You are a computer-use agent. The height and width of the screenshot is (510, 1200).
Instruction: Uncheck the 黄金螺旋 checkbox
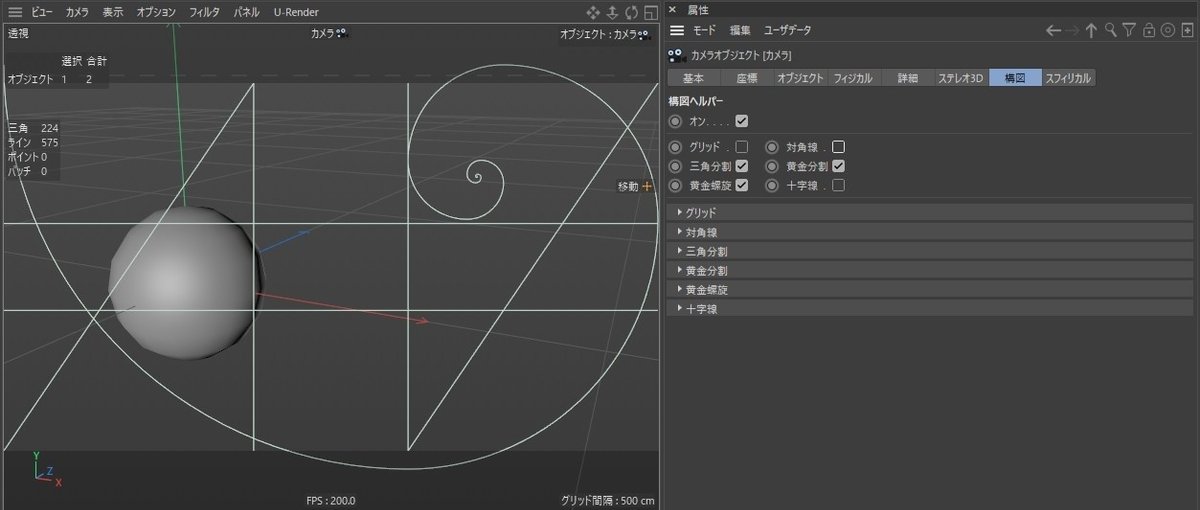point(741,185)
